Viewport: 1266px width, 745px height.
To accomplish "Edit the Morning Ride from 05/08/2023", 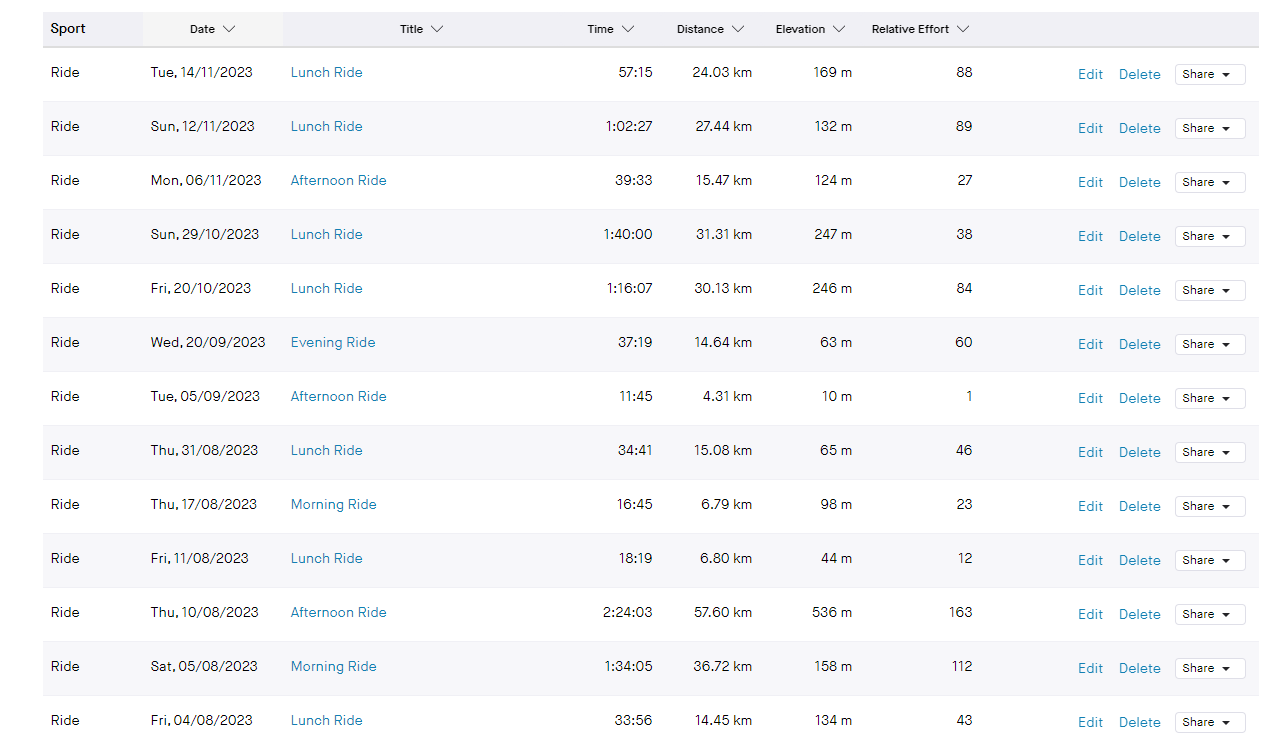I will pos(1090,668).
